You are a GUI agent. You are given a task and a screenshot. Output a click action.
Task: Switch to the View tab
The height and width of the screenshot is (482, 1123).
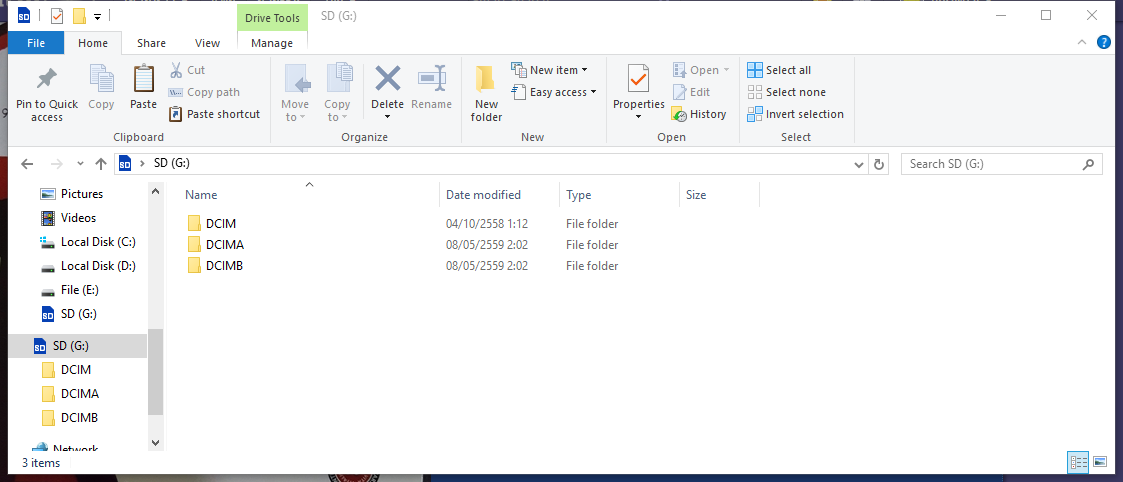click(208, 43)
